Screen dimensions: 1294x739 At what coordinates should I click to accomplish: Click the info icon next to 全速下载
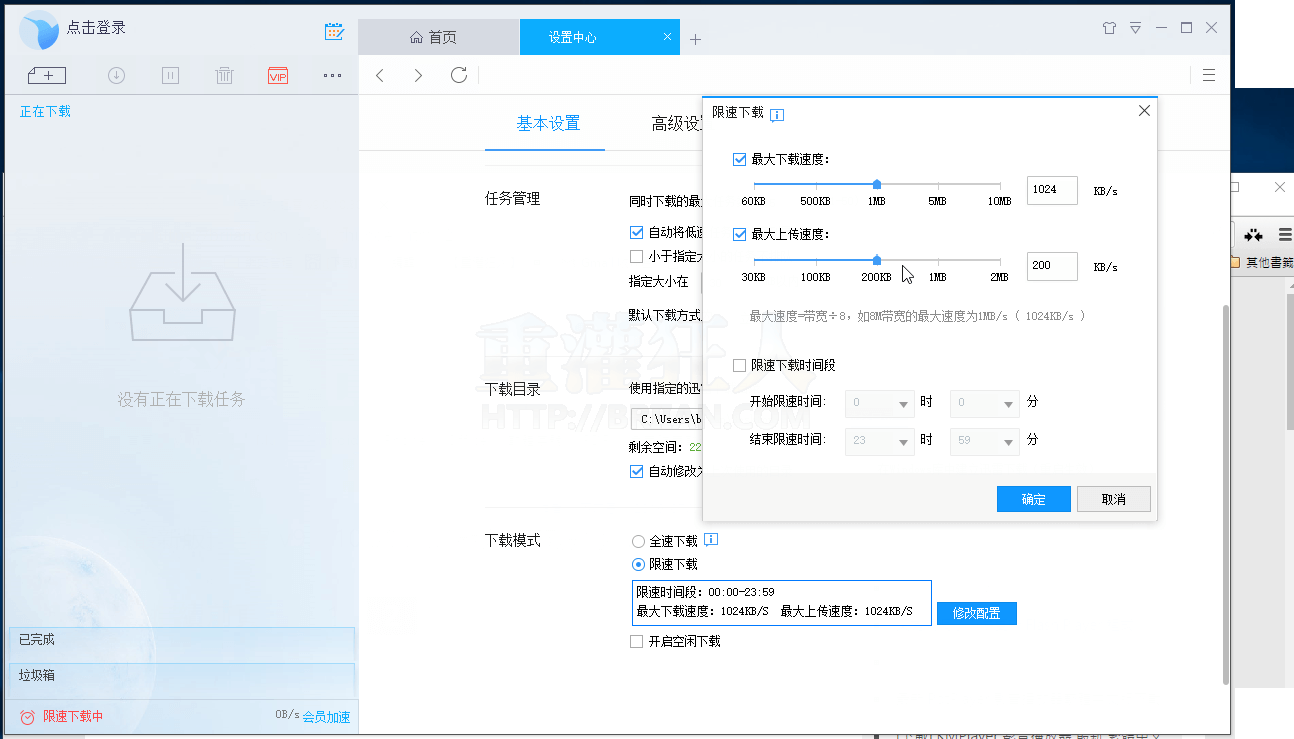(711, 540)
